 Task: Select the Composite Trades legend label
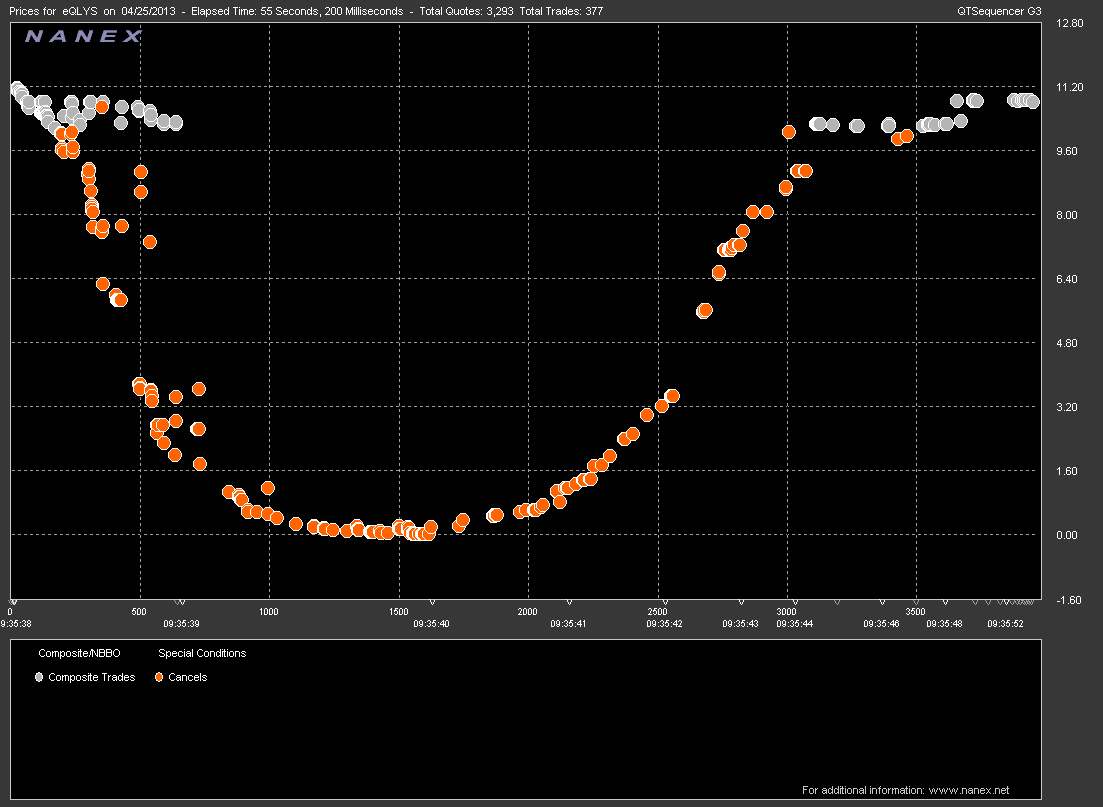click(91, 677)
